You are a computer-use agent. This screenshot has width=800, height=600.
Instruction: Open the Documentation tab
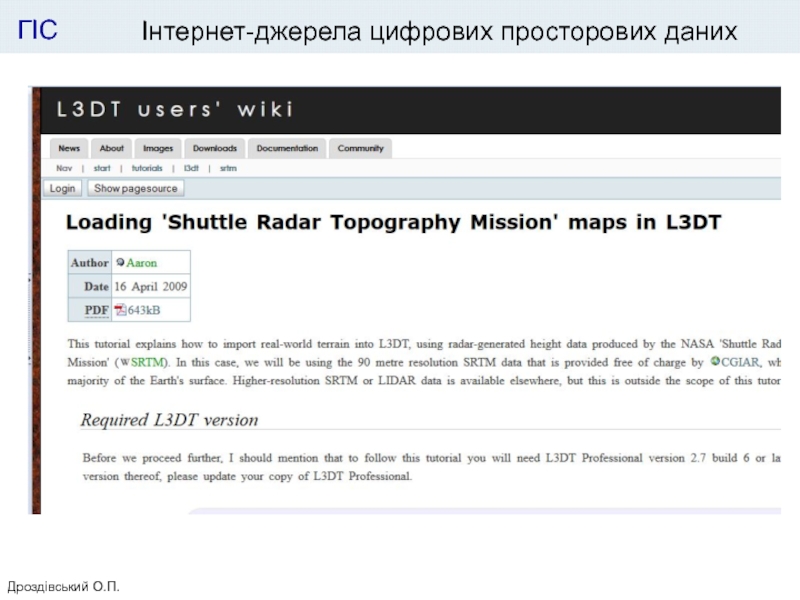287,148
